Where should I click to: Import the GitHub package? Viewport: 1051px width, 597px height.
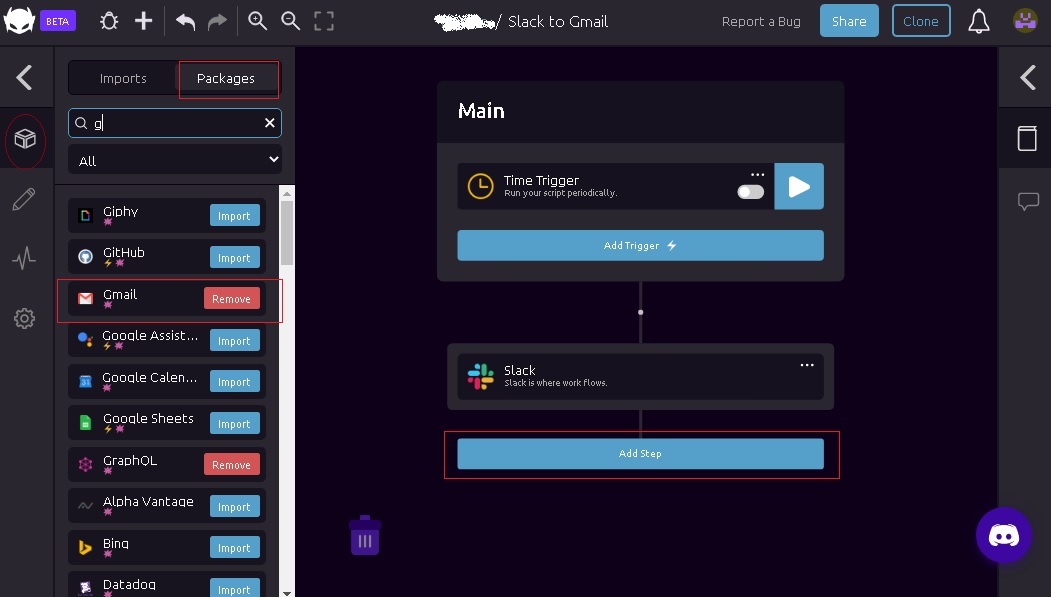[235, 257]
